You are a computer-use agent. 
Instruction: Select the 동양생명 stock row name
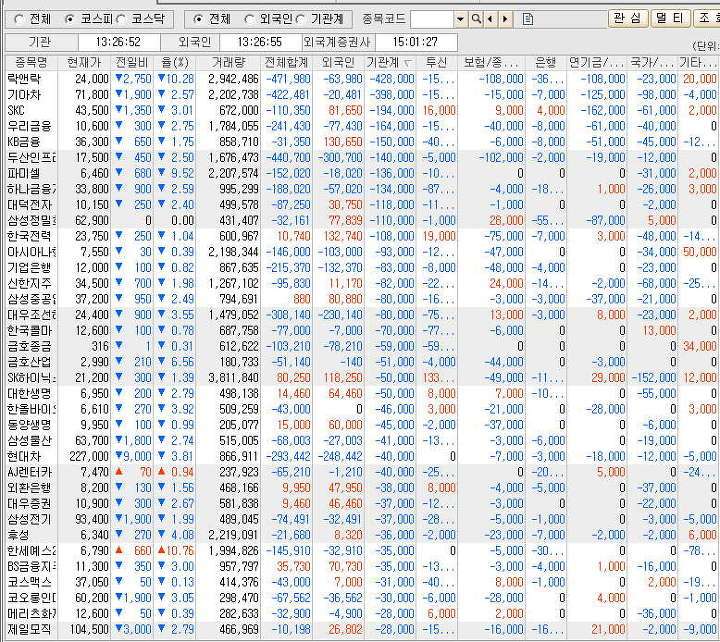coord(29,425)
